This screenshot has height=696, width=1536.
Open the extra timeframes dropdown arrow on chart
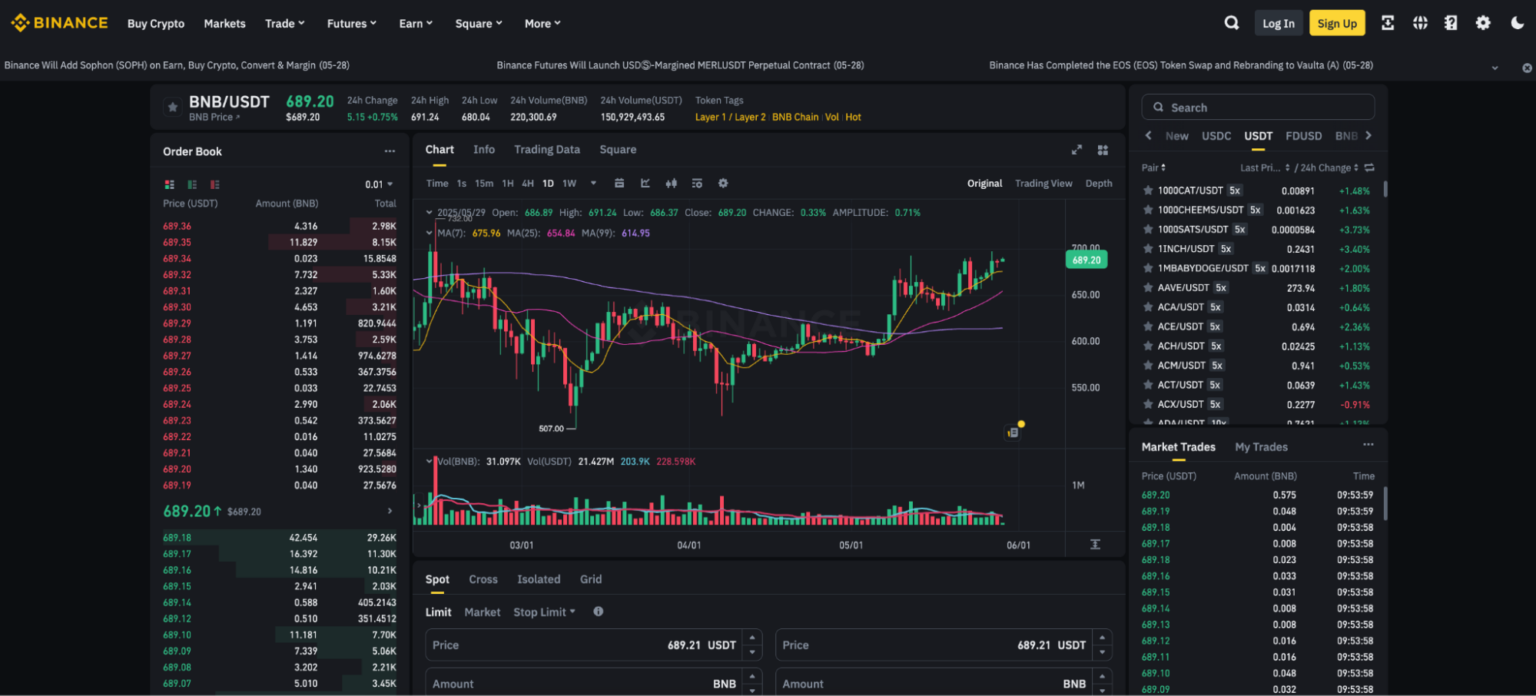[x=594, y=183]
